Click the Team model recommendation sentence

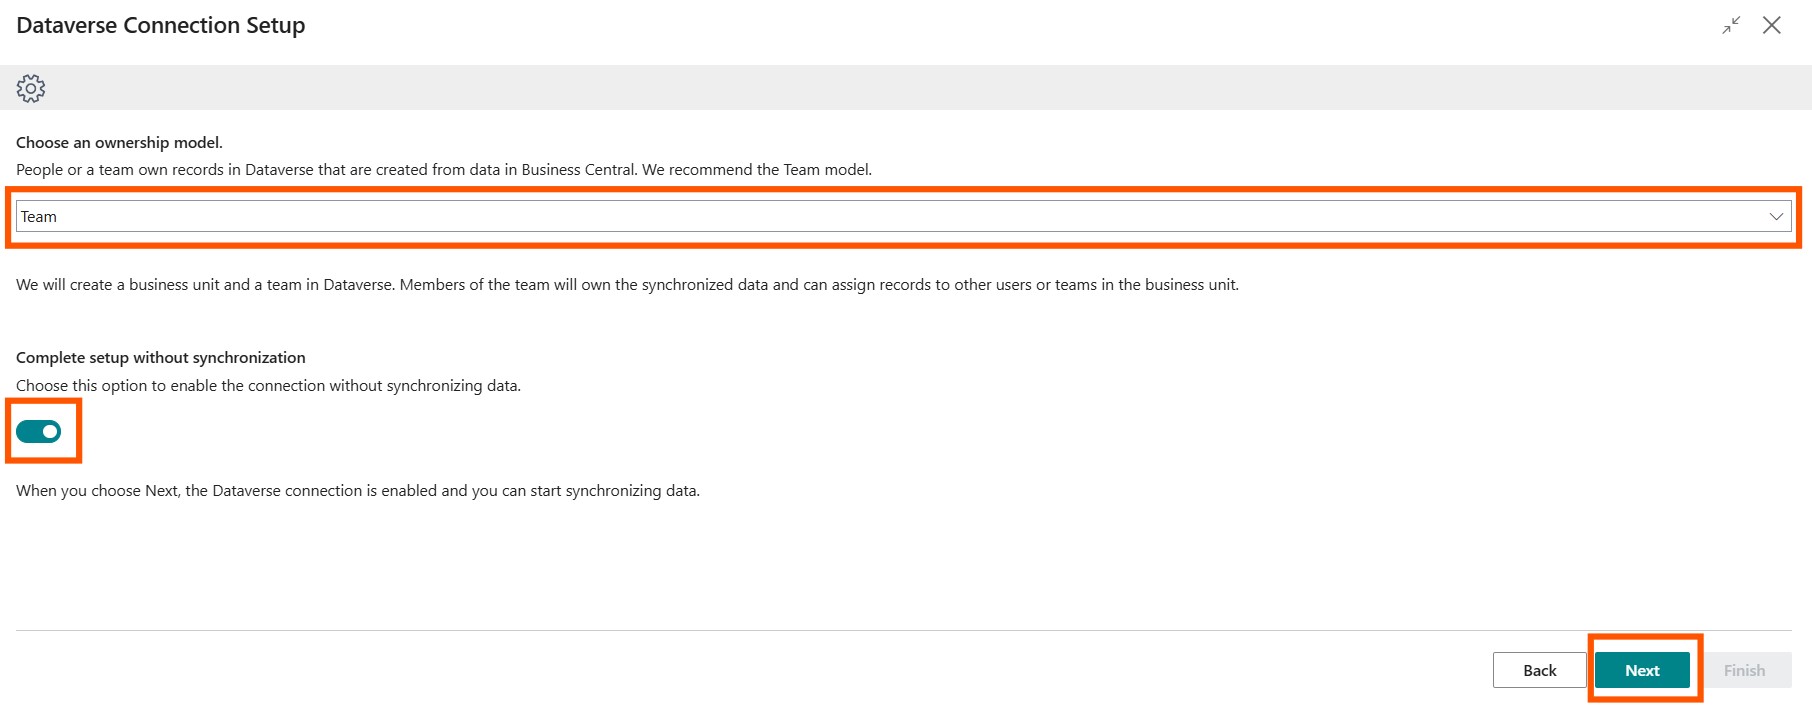(444, 170)
